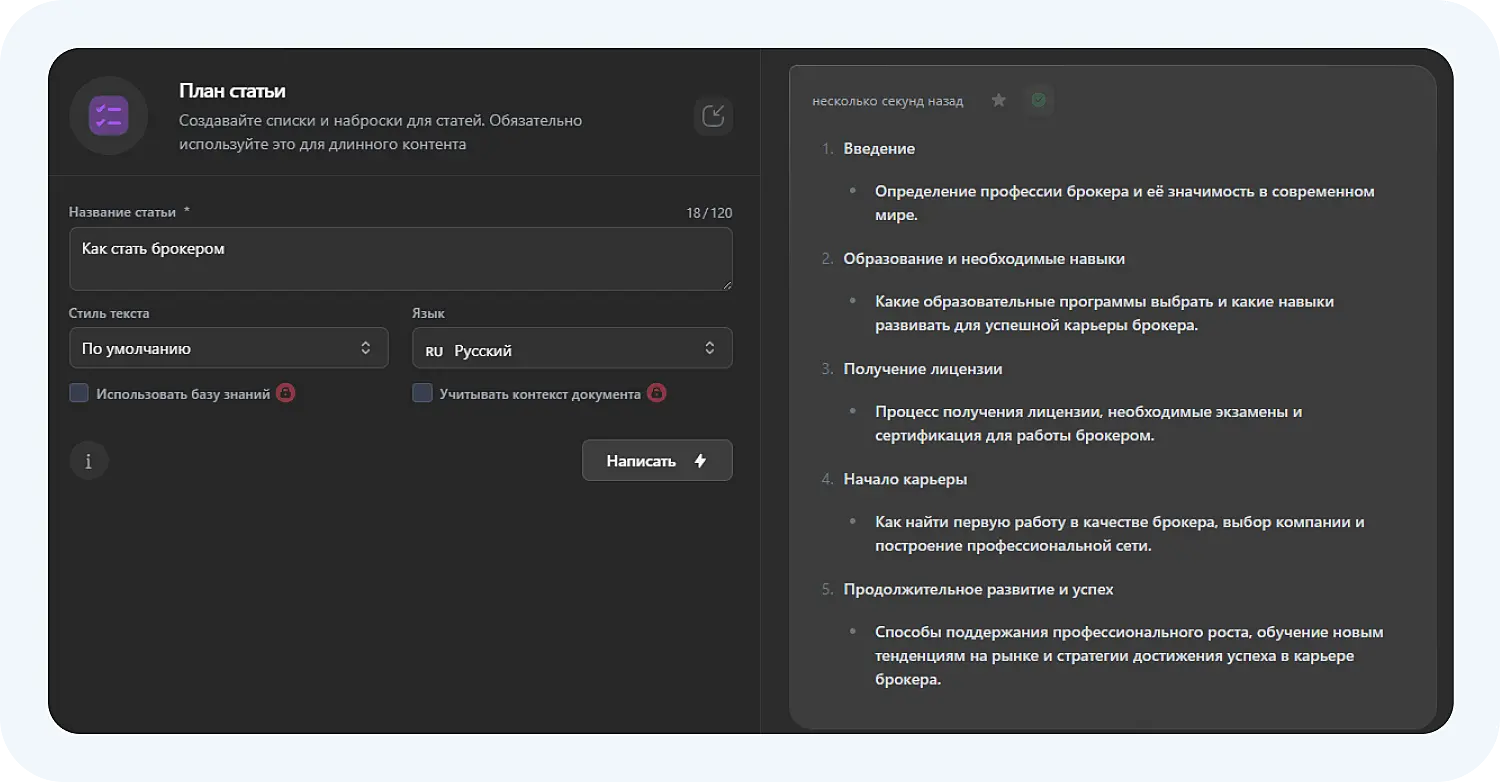Image resolution: width=1500 pixels, height=782 pixels.
Task: Grab the resize handle of the title textarea
Action: (x=726, y=284)
